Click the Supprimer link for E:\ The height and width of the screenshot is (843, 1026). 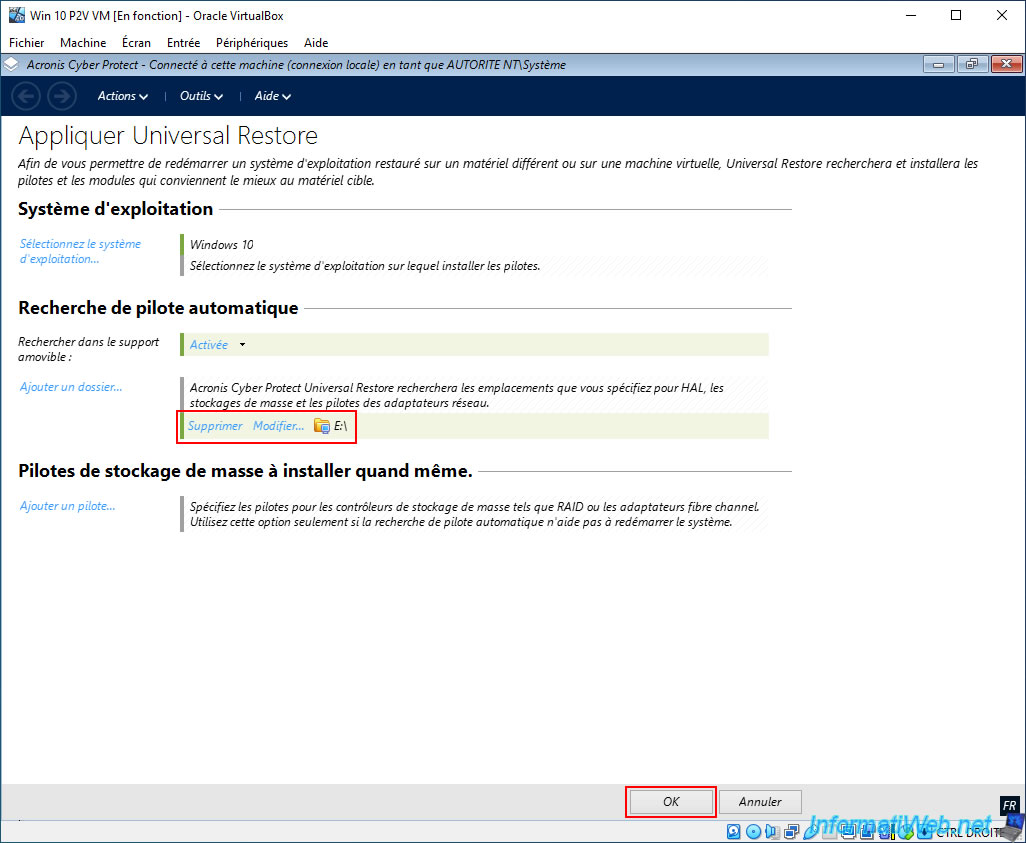coord(215,426)
